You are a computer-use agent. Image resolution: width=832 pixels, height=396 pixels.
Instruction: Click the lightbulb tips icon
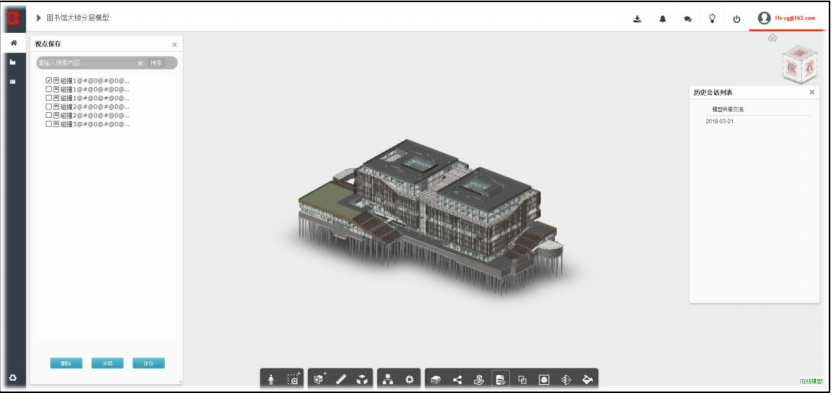click(712, 19)
